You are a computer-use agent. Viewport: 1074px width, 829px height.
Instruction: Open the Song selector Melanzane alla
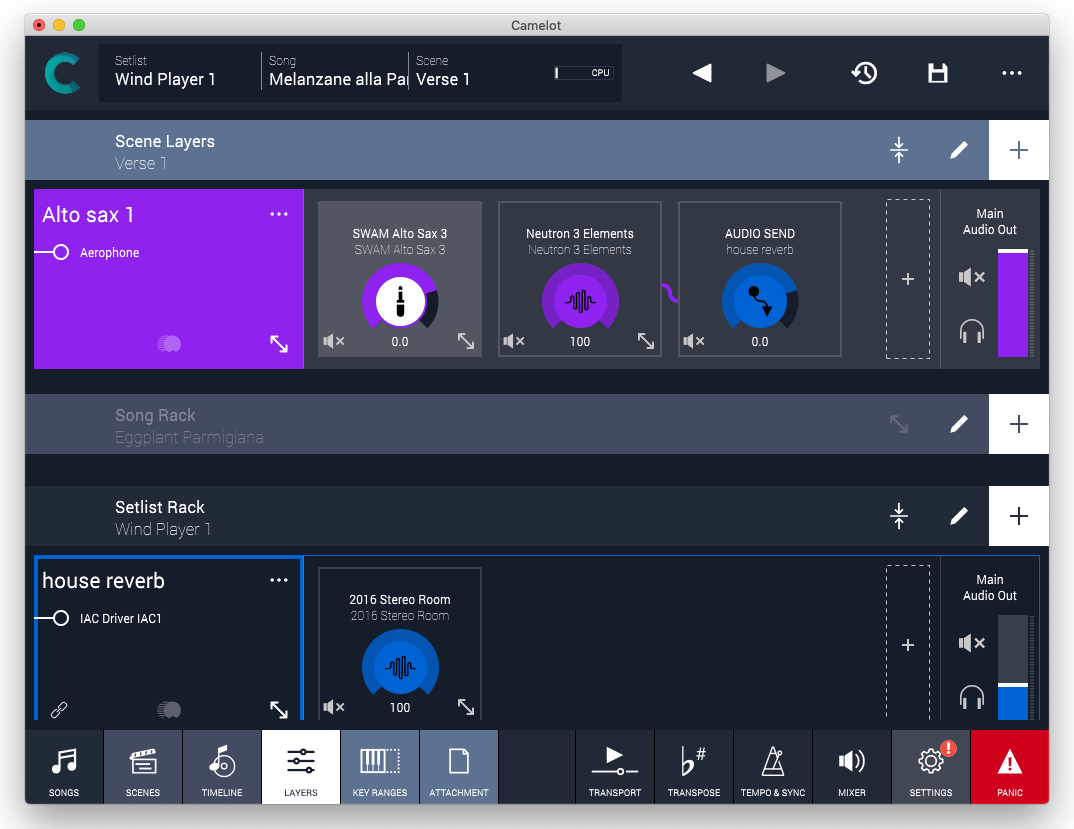(336, 71)
